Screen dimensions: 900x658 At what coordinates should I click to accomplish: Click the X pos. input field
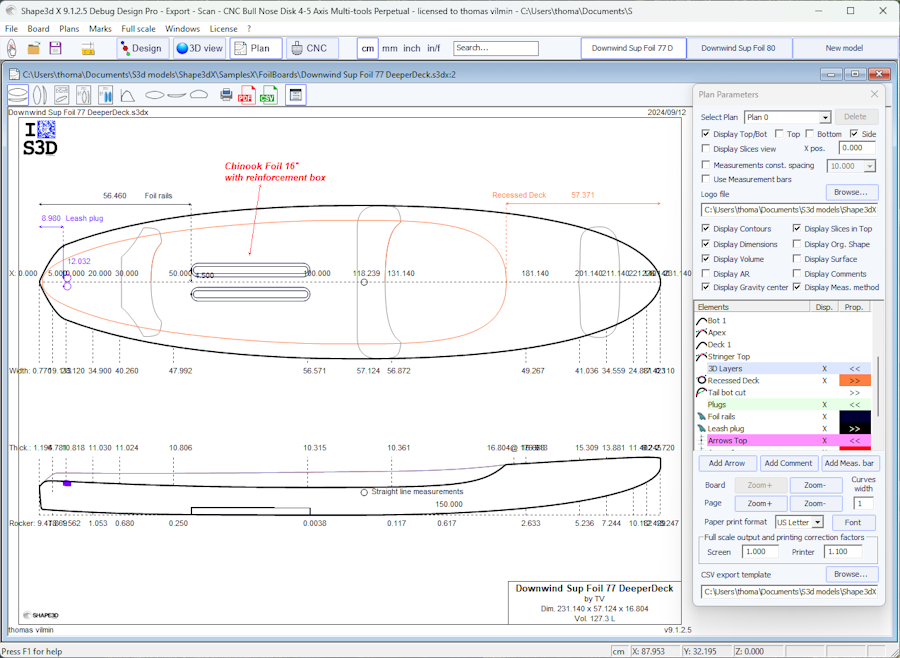(x=857, y=148)
